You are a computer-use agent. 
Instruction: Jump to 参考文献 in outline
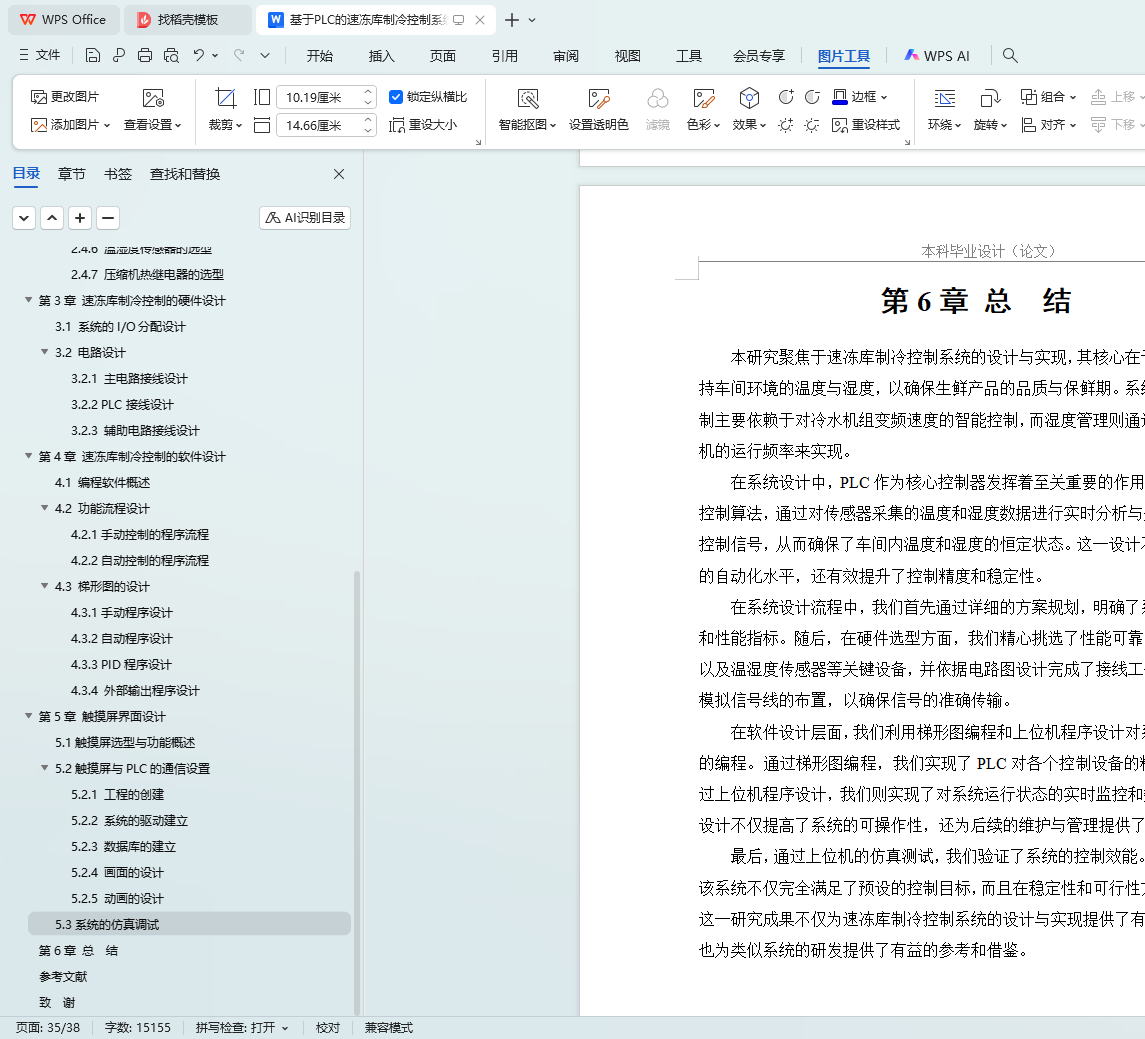(x=63, y=977)
